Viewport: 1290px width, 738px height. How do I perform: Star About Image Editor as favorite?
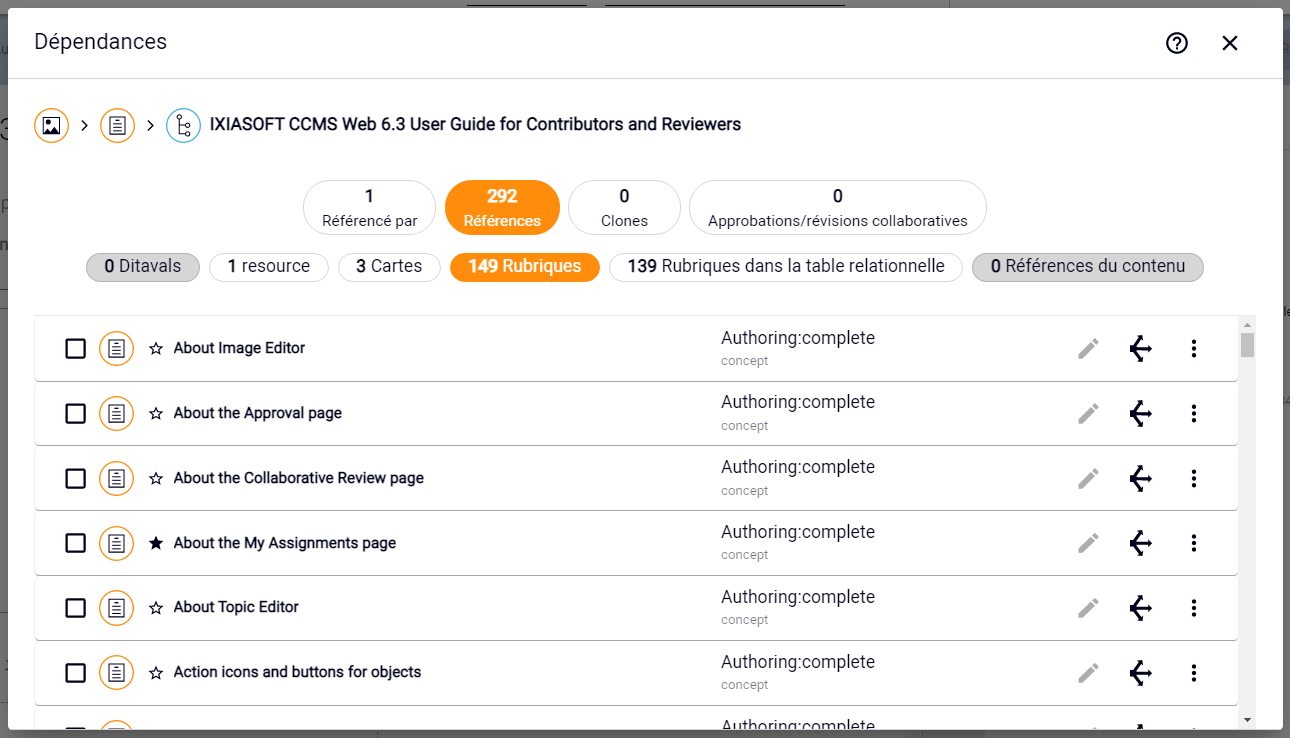click(156, 348)
